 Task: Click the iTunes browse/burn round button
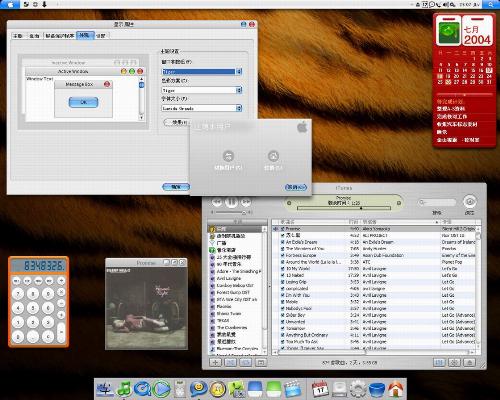470,202
